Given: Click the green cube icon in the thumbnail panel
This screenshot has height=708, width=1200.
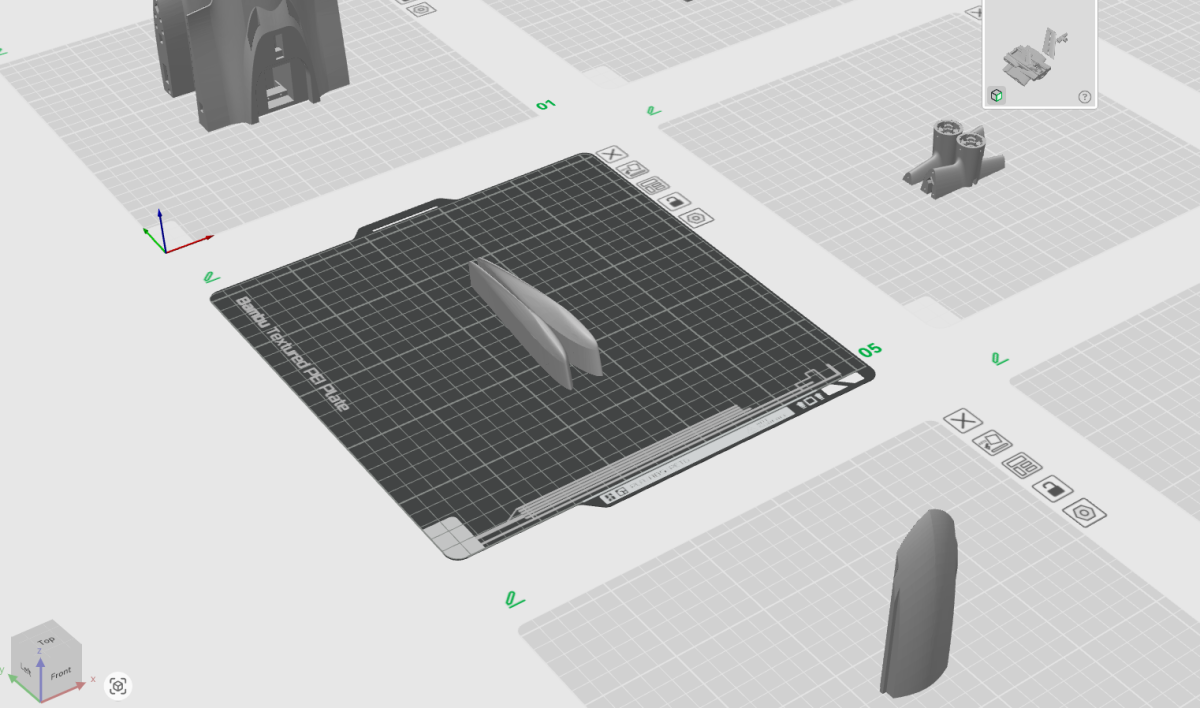Looking at the screenshot, I should pyautogui.click(x=996, y=95).
